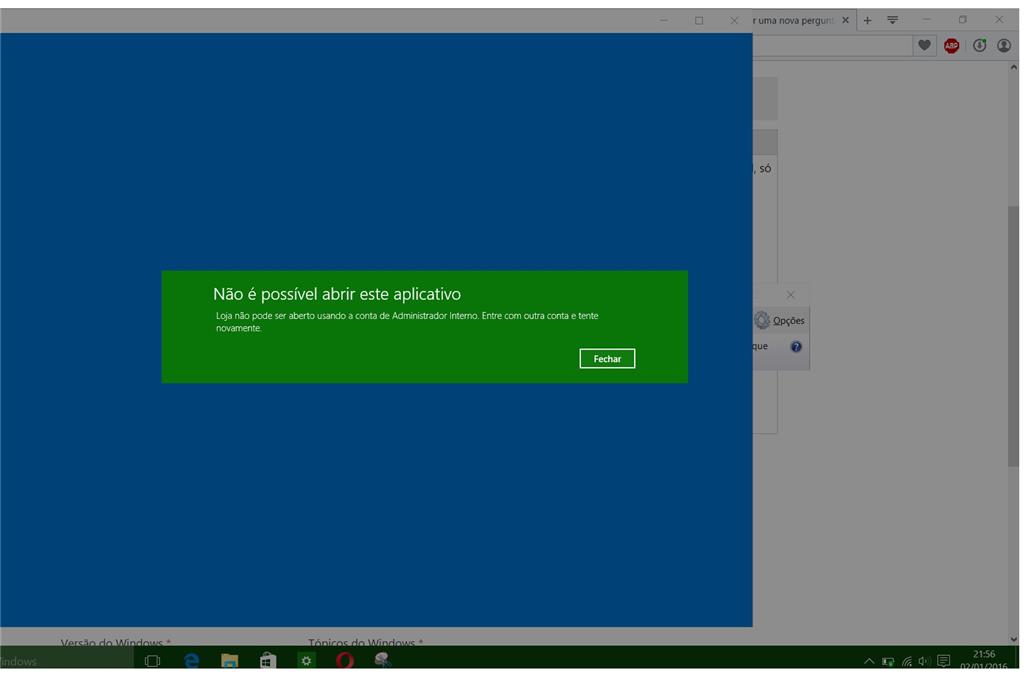Click the Opera address bar
Image resolution: width=1024 pixels, height=677 pixels.
click(x=832, y=46)
